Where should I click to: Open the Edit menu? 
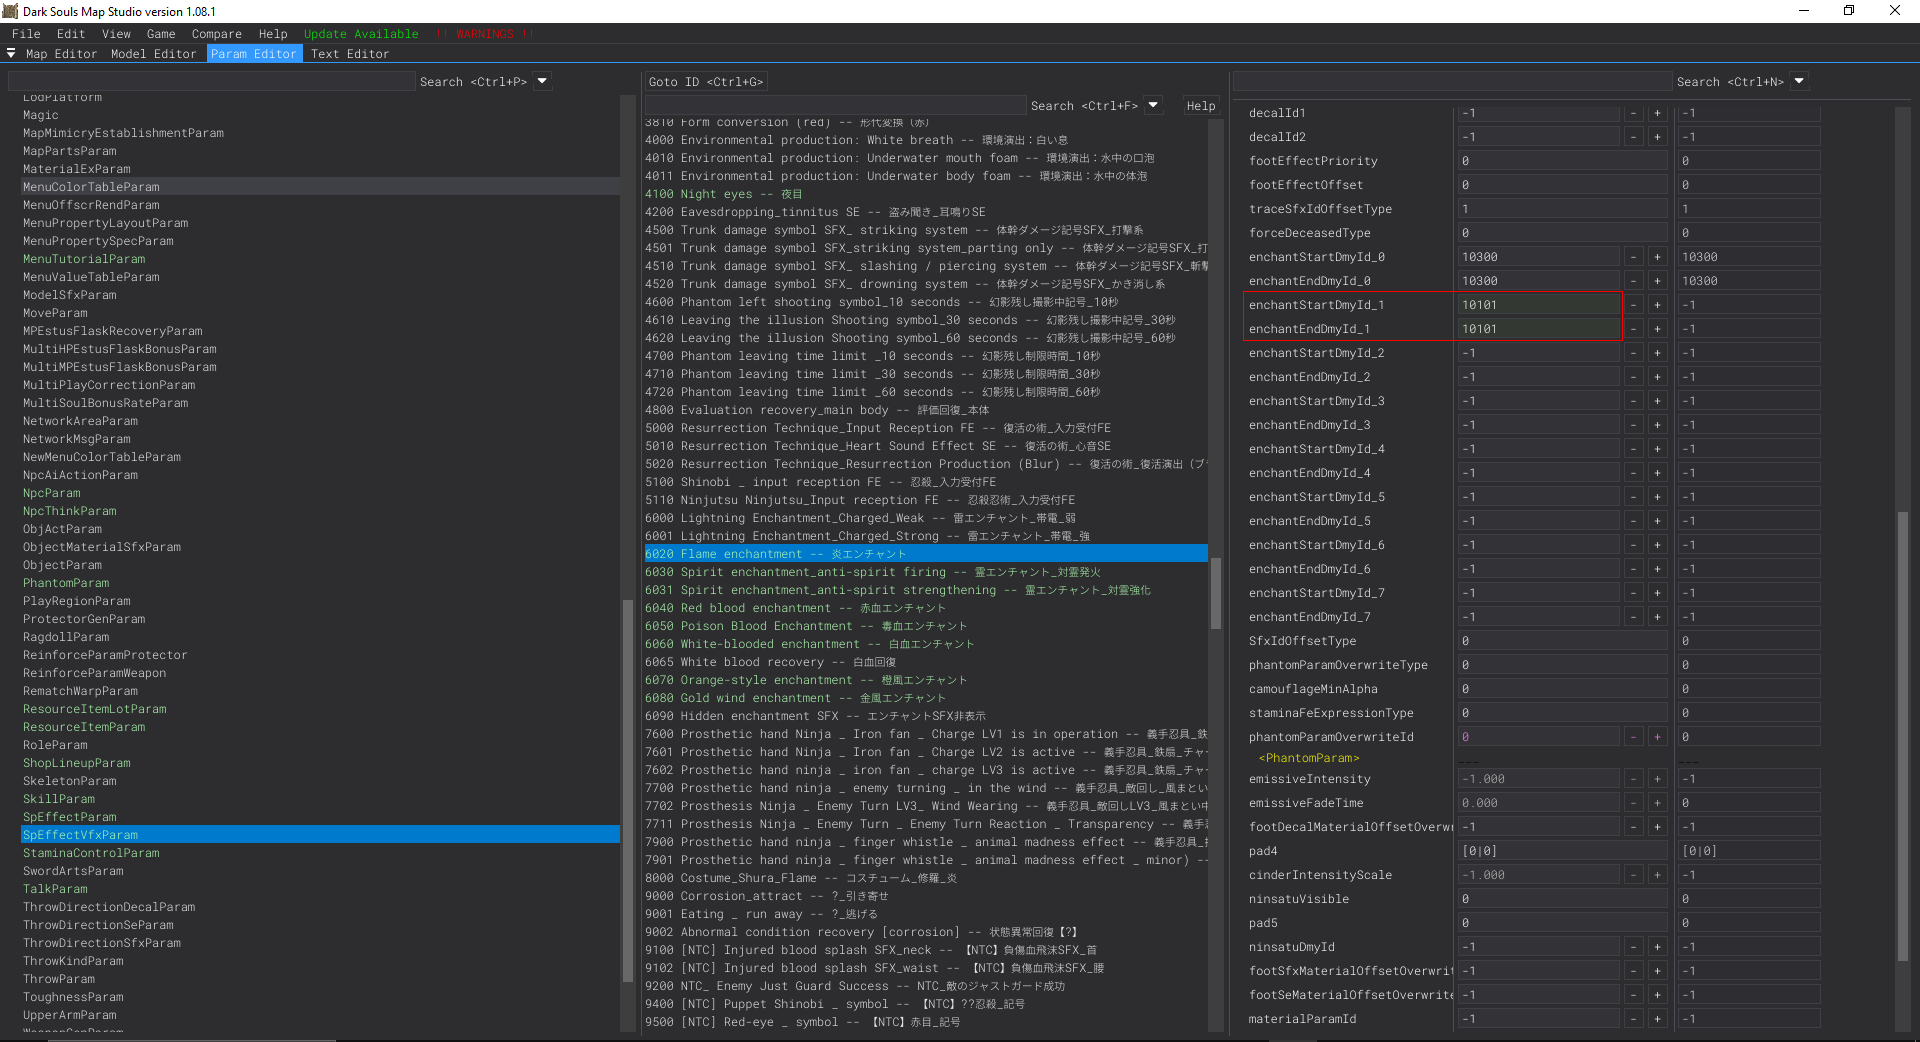click(x=71, y=34)
